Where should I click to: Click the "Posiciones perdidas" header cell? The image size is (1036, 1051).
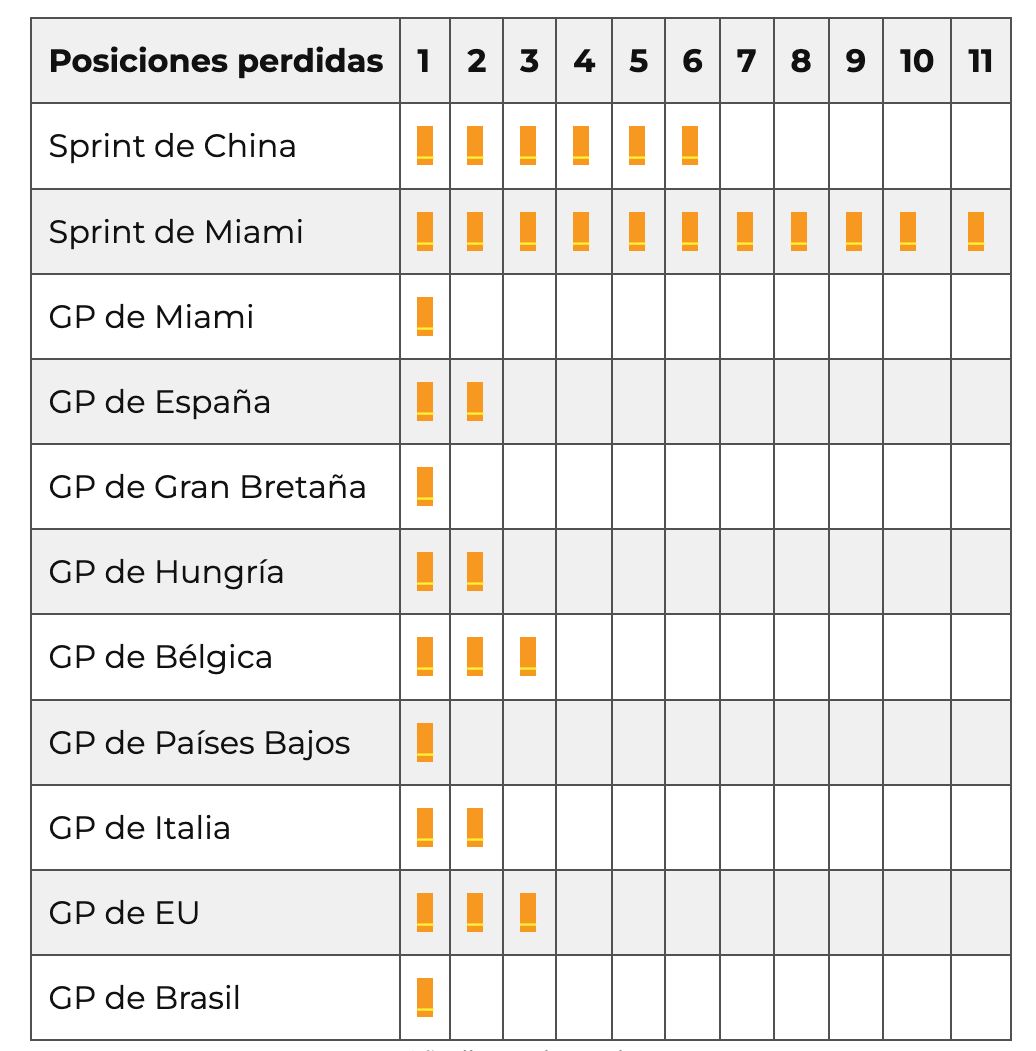216,61
